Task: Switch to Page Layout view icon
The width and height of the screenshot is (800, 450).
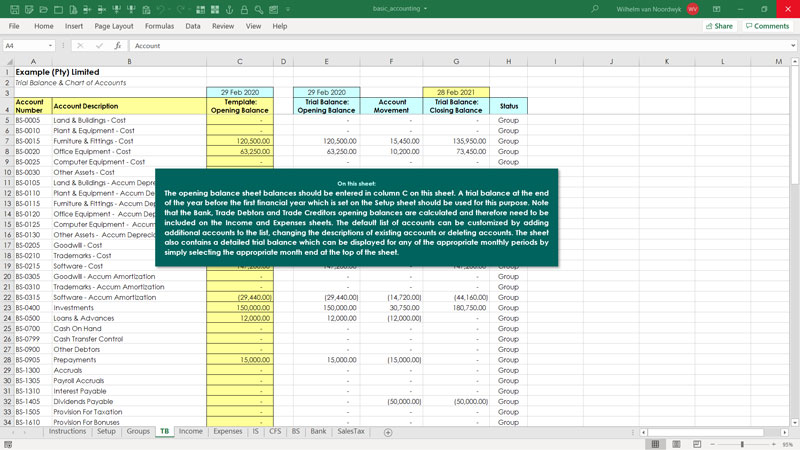Action: click(x=676, y=444)
